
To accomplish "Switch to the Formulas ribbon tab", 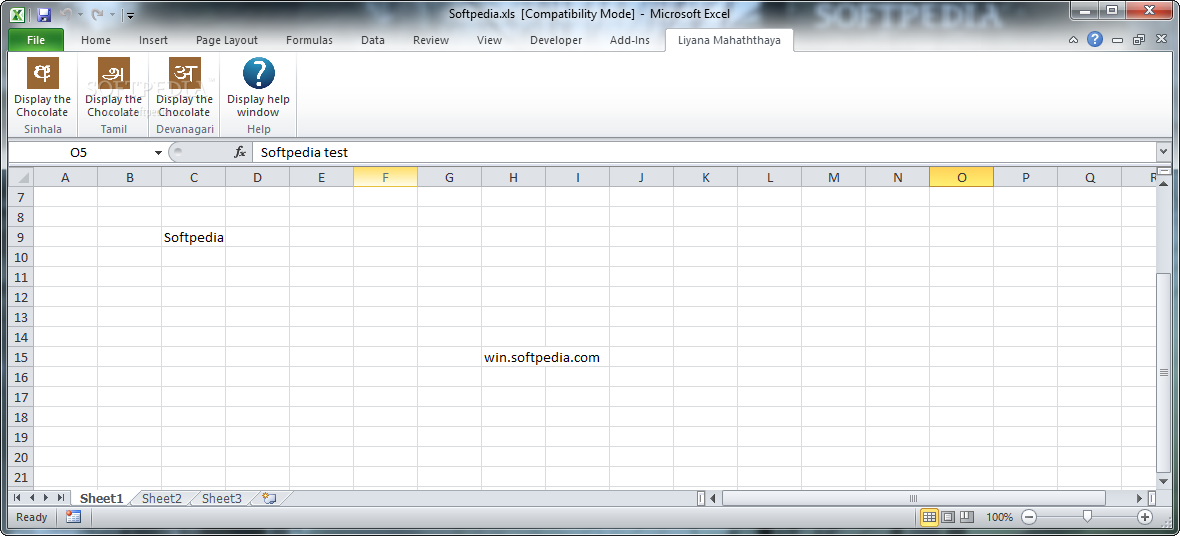I will tap(309, 41).
